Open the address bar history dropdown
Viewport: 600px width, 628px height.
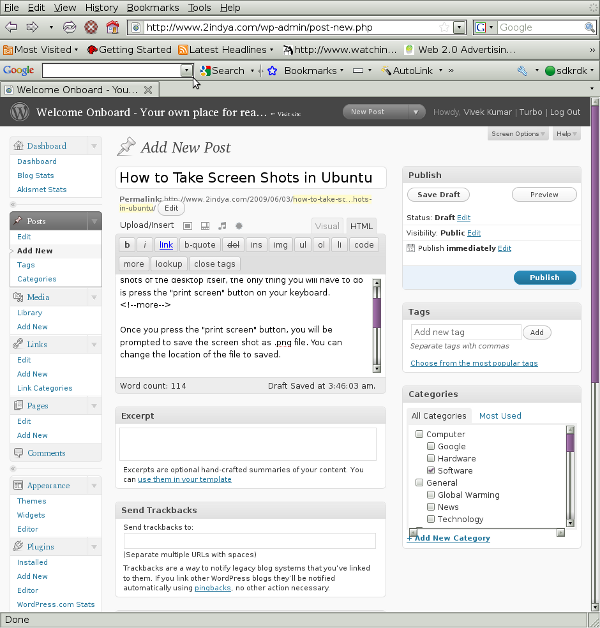(459, 27)
